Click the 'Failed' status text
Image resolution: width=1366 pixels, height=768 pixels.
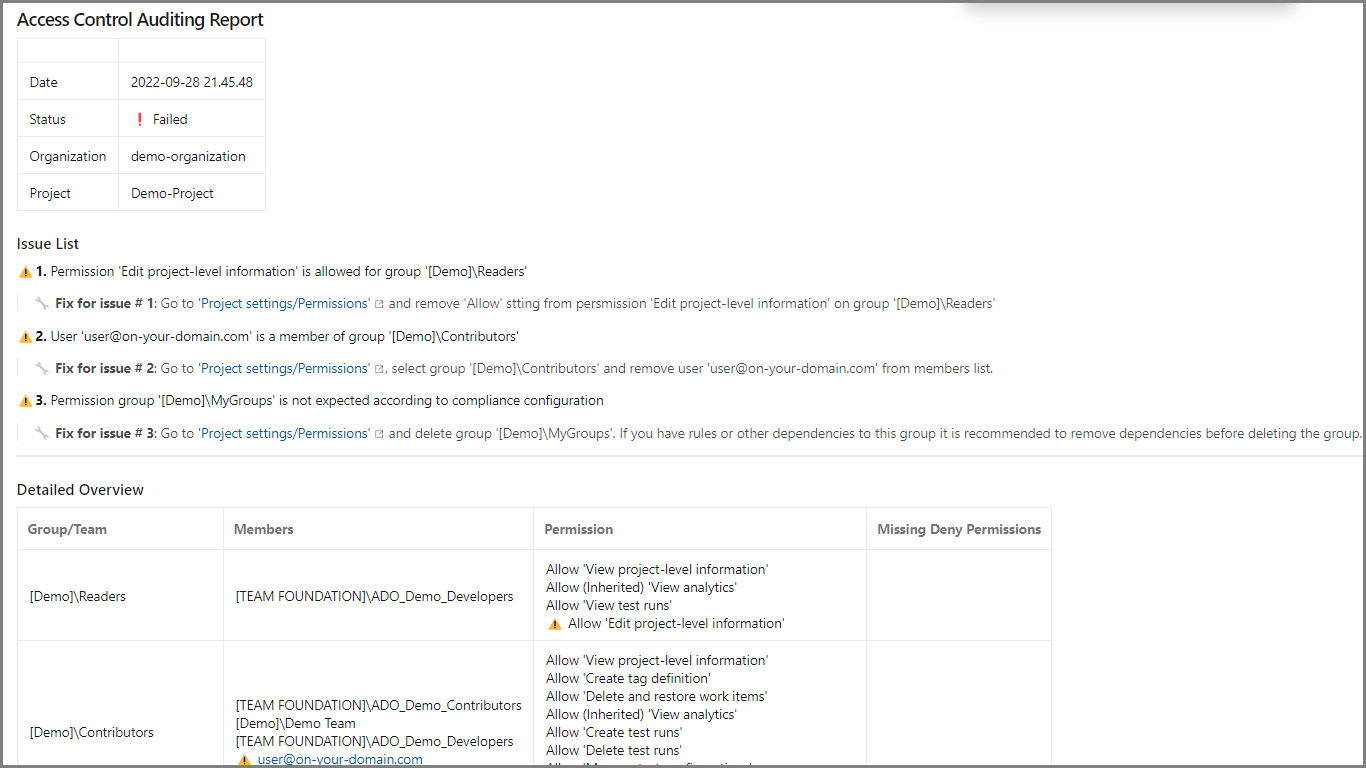170,119
